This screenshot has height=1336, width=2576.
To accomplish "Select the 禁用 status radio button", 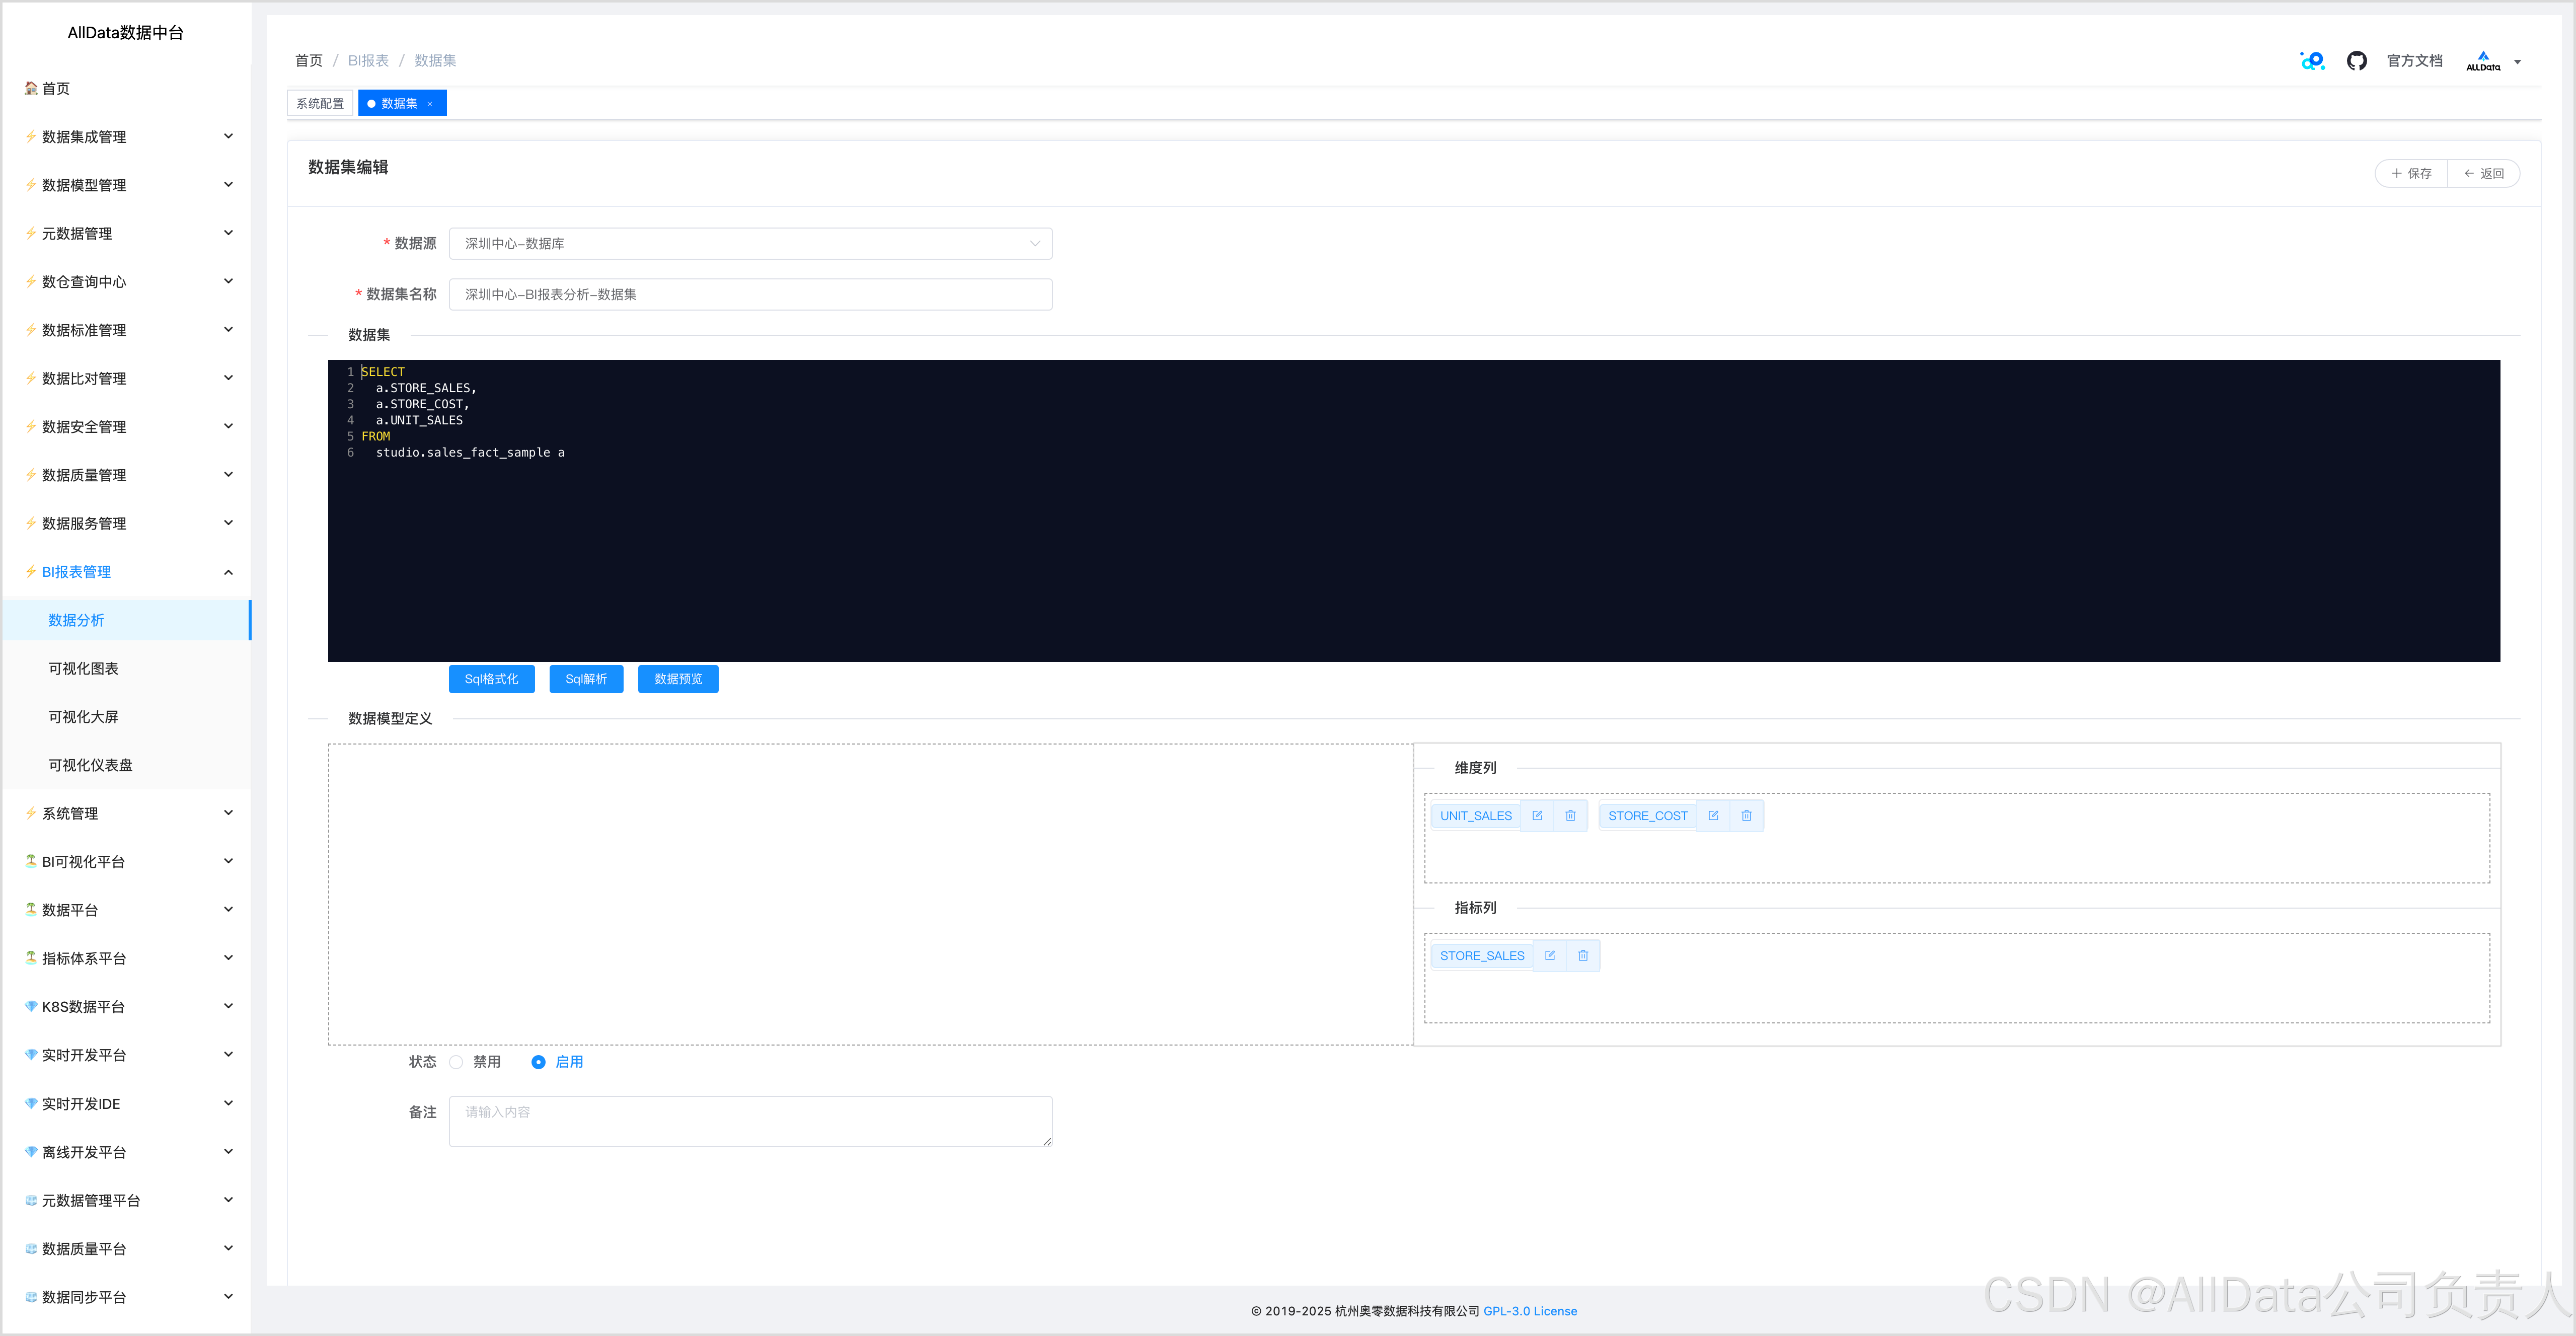I will (x=457, y=1062).
